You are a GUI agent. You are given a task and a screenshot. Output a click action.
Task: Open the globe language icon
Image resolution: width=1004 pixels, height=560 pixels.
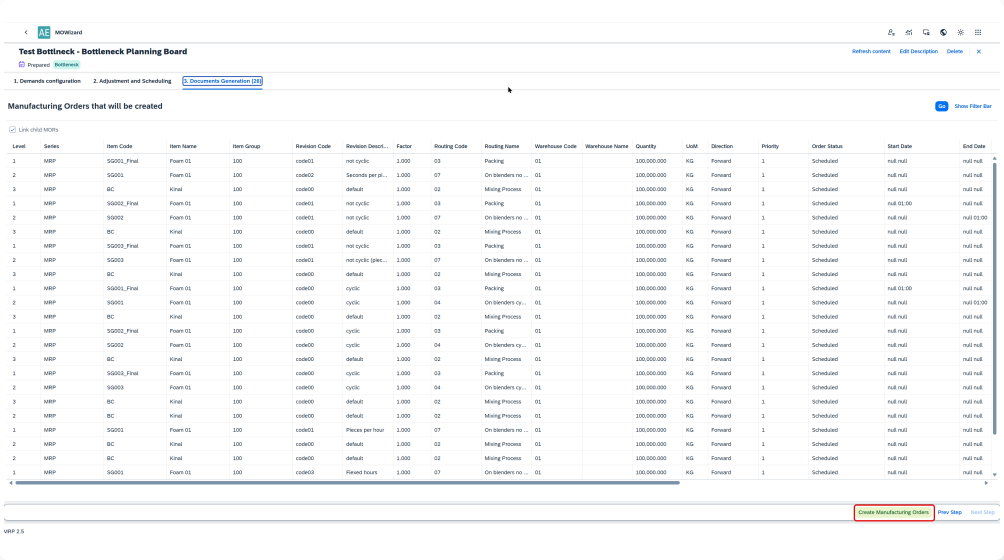943,32
